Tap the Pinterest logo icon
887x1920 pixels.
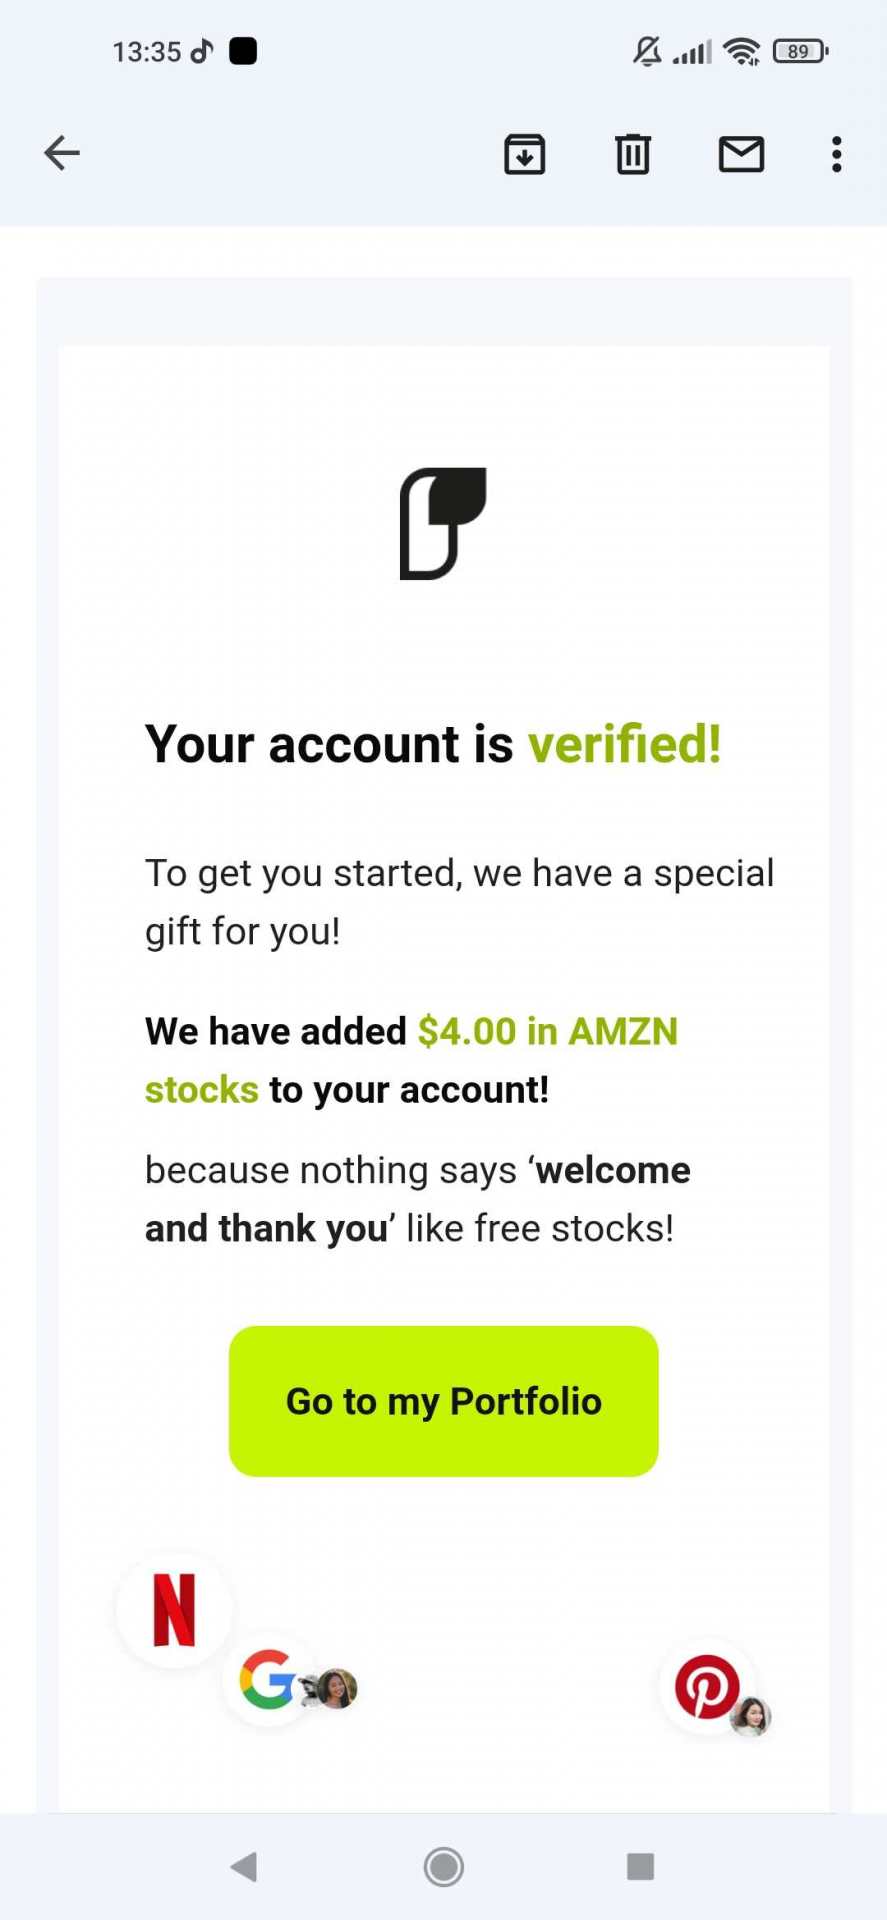click(x=707, y=1687)
